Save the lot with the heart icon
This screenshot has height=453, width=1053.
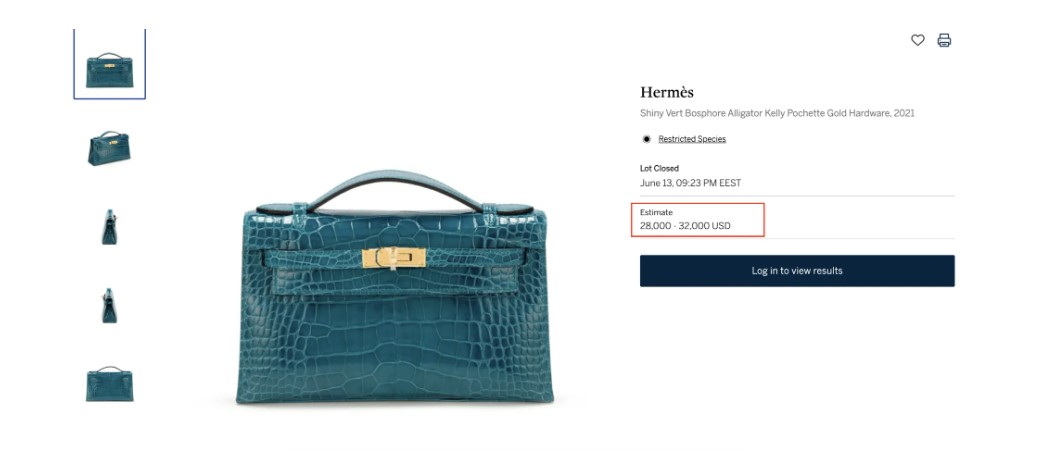[x=917, y=40]
